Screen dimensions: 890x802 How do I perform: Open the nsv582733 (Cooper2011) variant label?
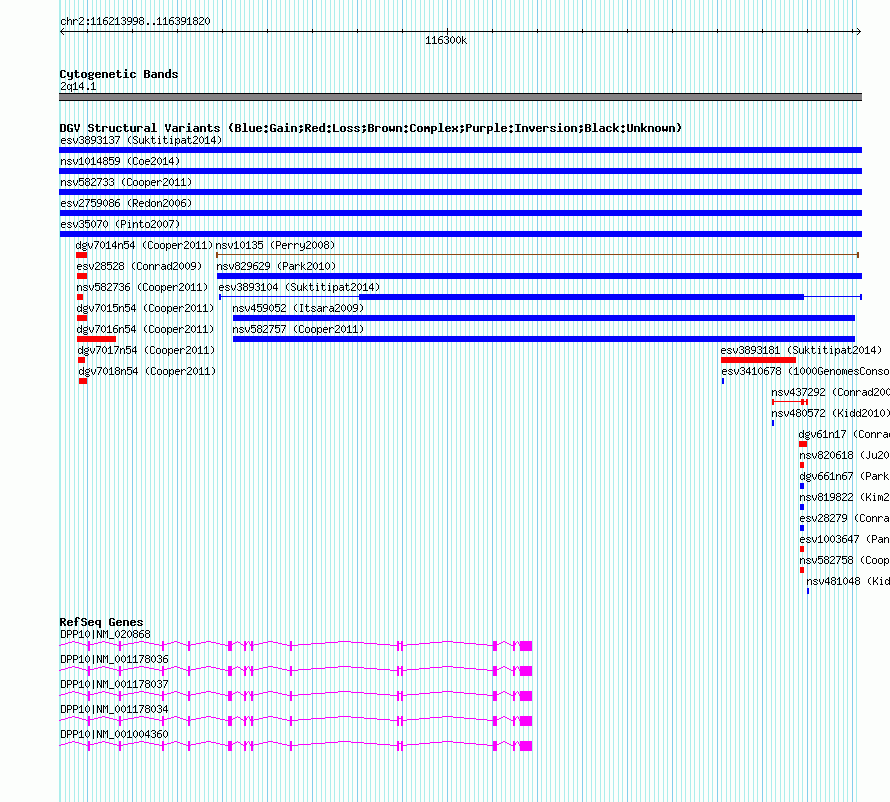click(126, 182)
